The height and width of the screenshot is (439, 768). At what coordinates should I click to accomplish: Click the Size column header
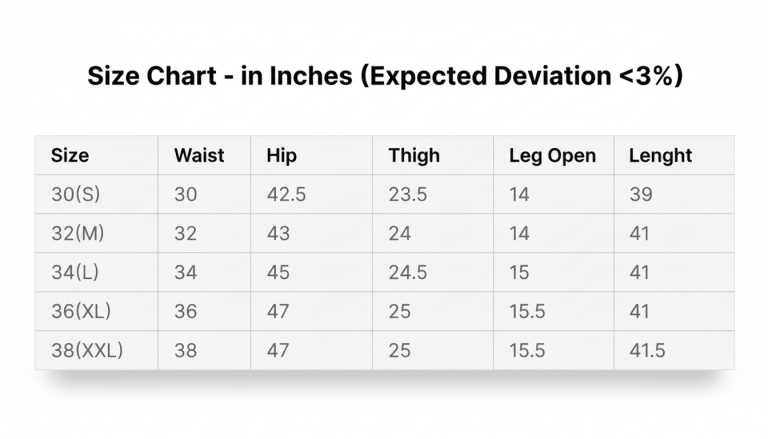pos(70,155)
